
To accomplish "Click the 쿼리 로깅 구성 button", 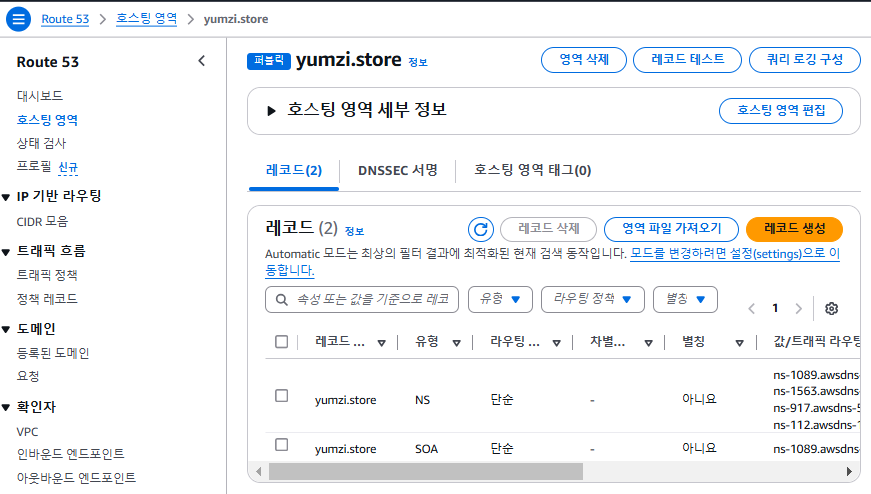I will (804, 59).
